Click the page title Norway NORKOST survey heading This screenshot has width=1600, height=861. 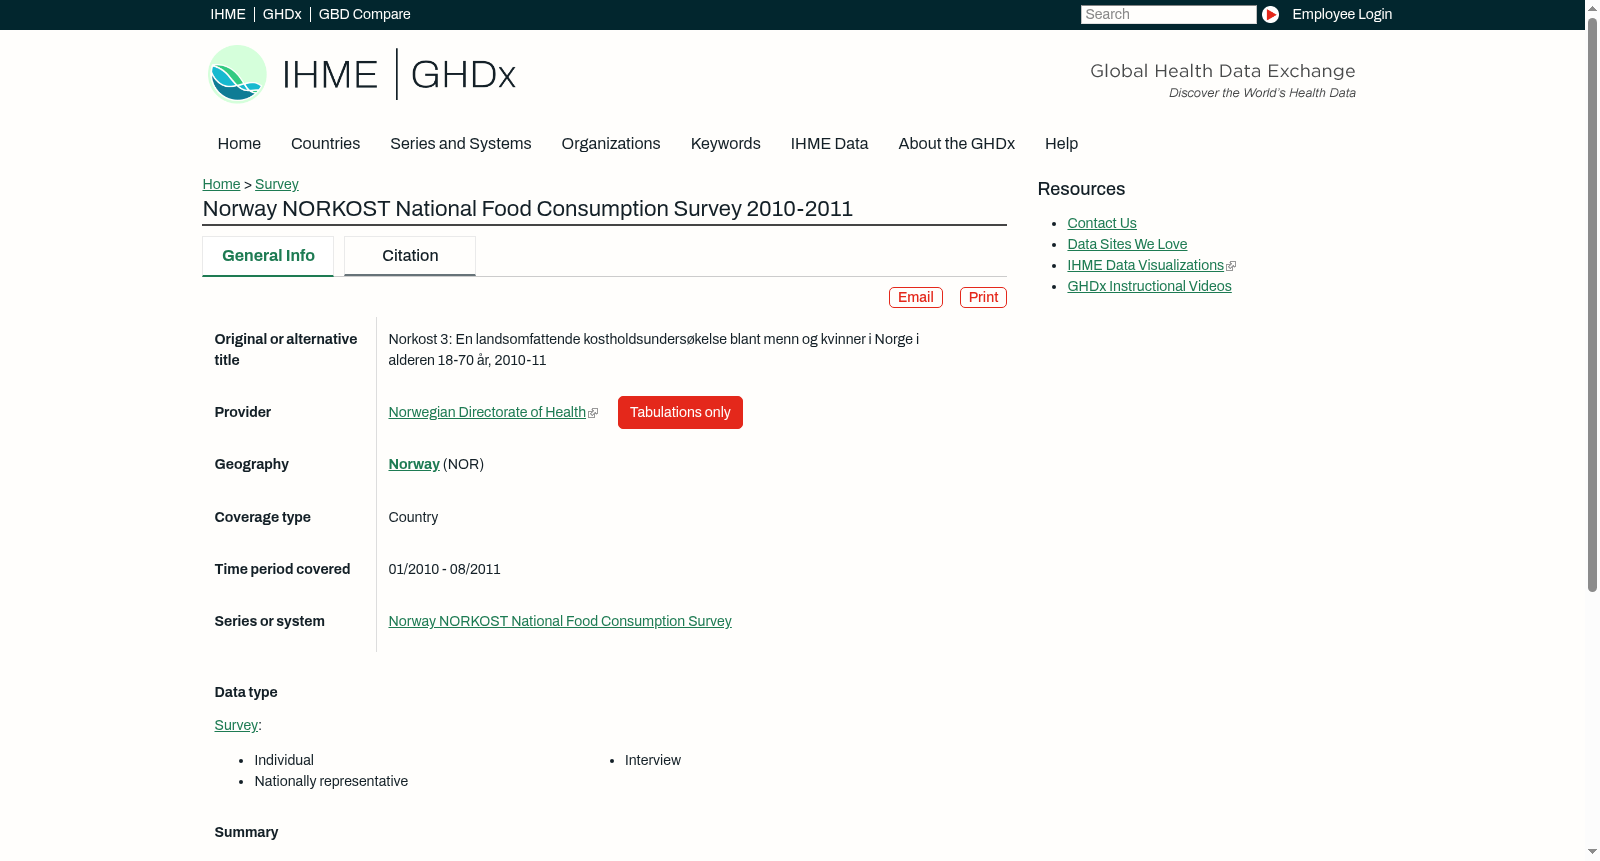528,209
